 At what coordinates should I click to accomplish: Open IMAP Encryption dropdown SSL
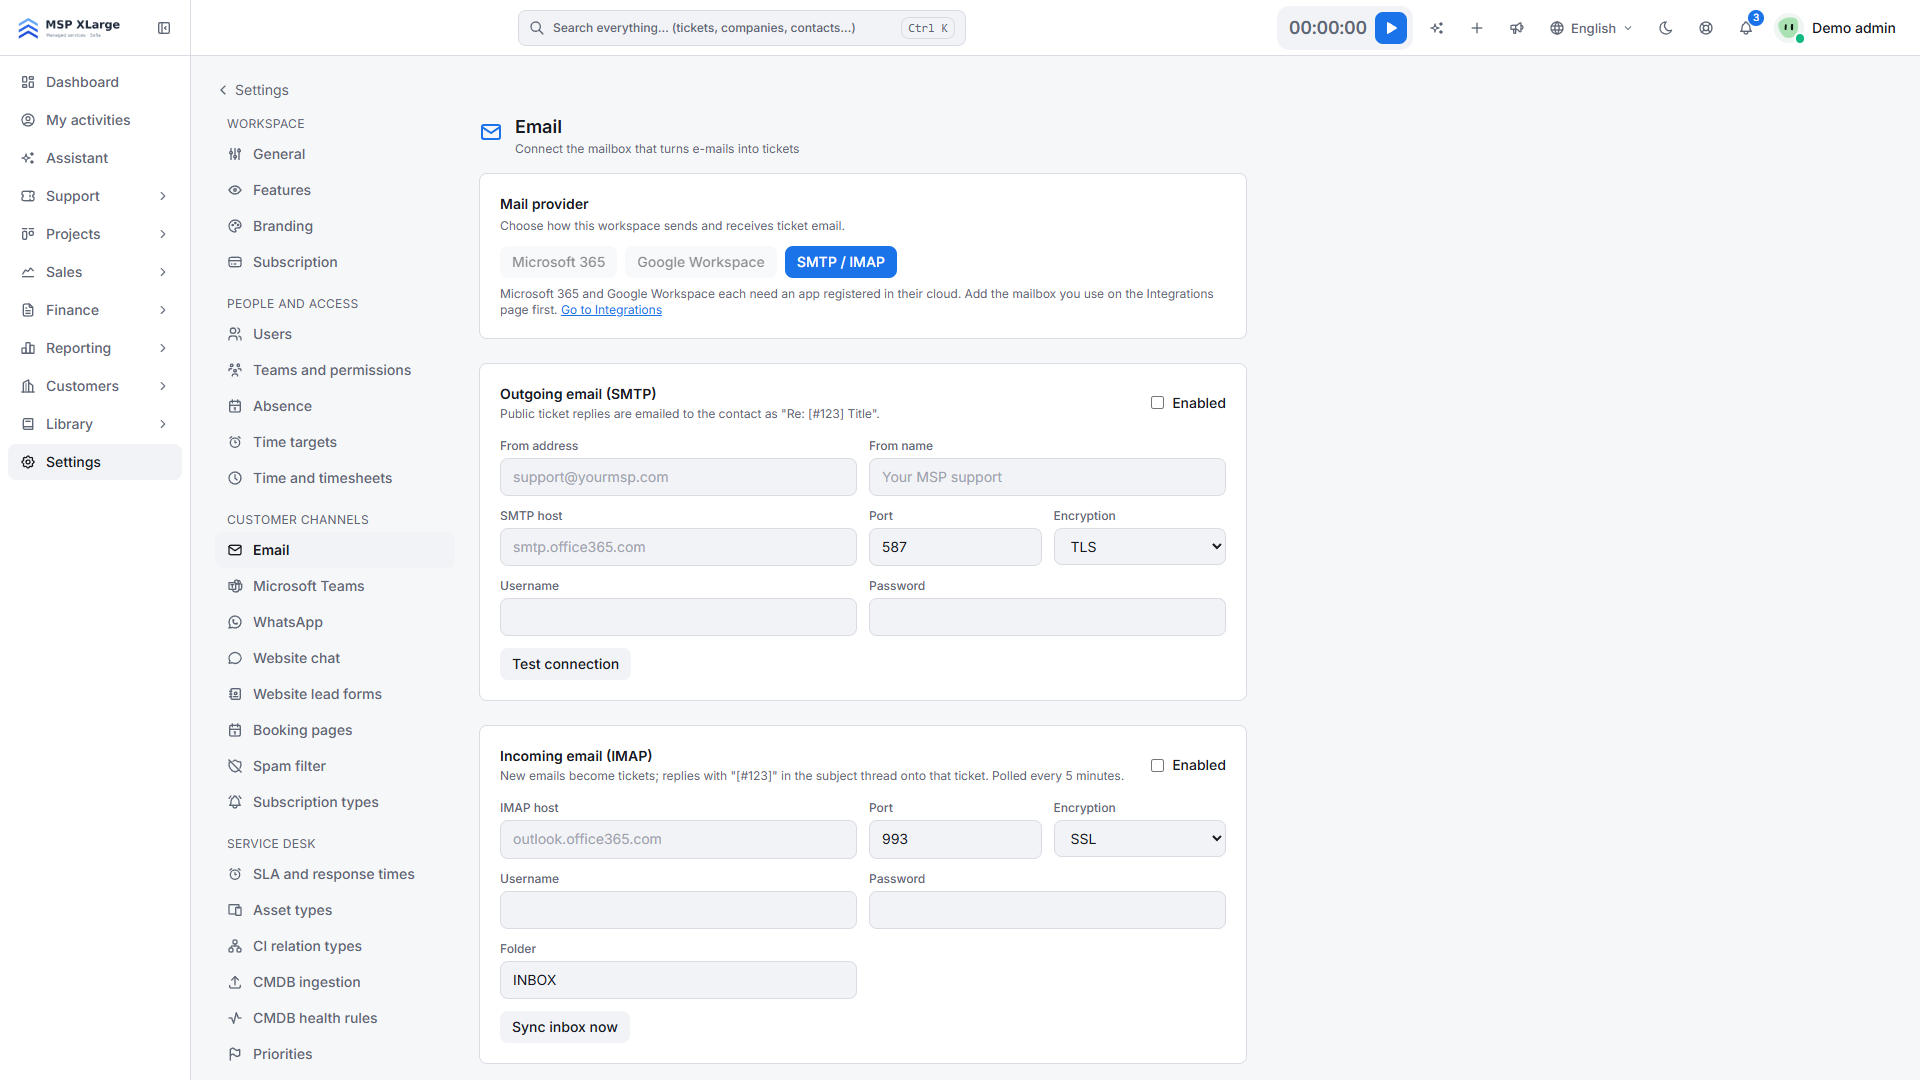click(1139, 839)
